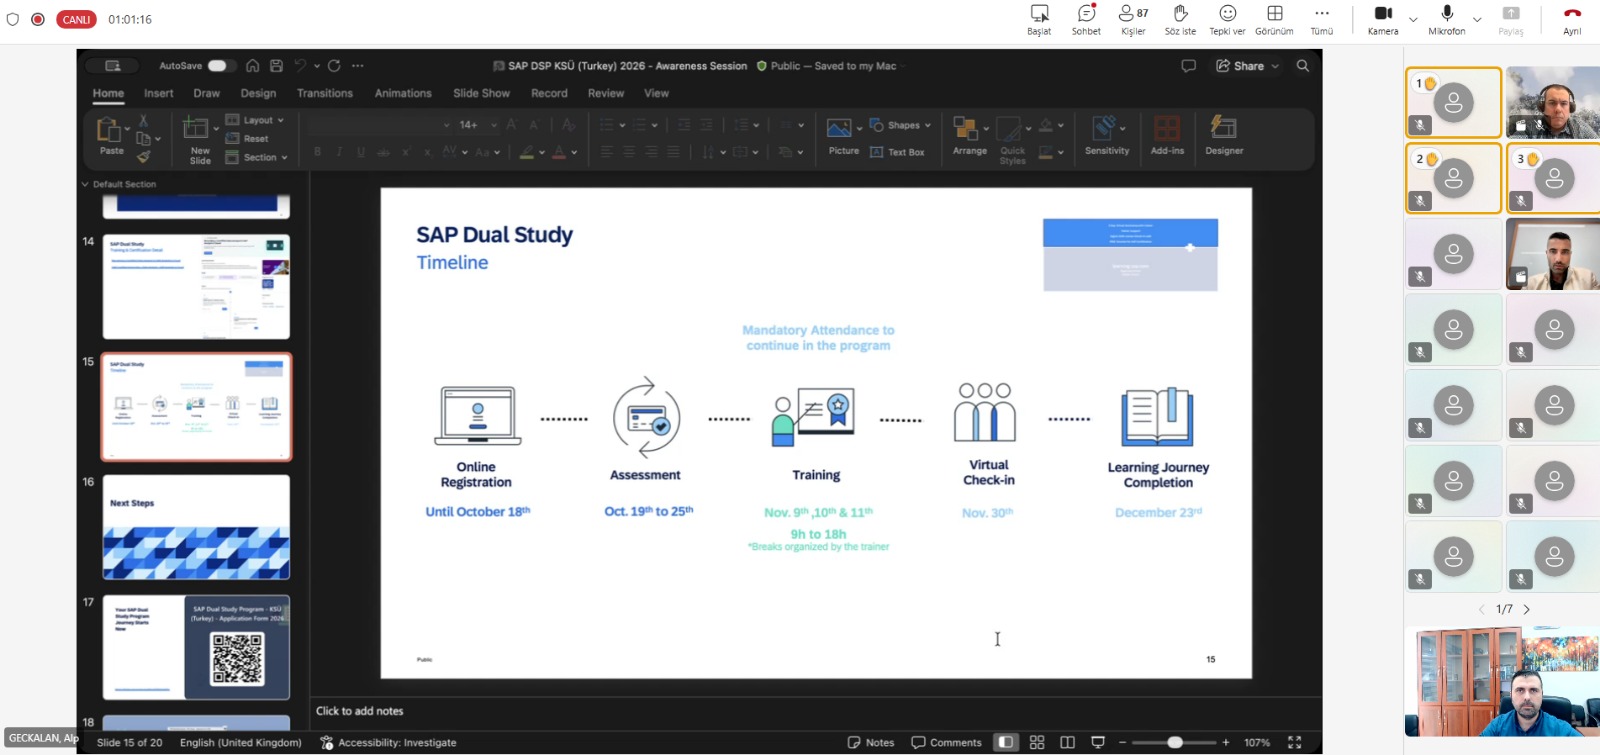Open the Section dropdown
Screen dimensions: 1600x755
click(x=257, y=157)
